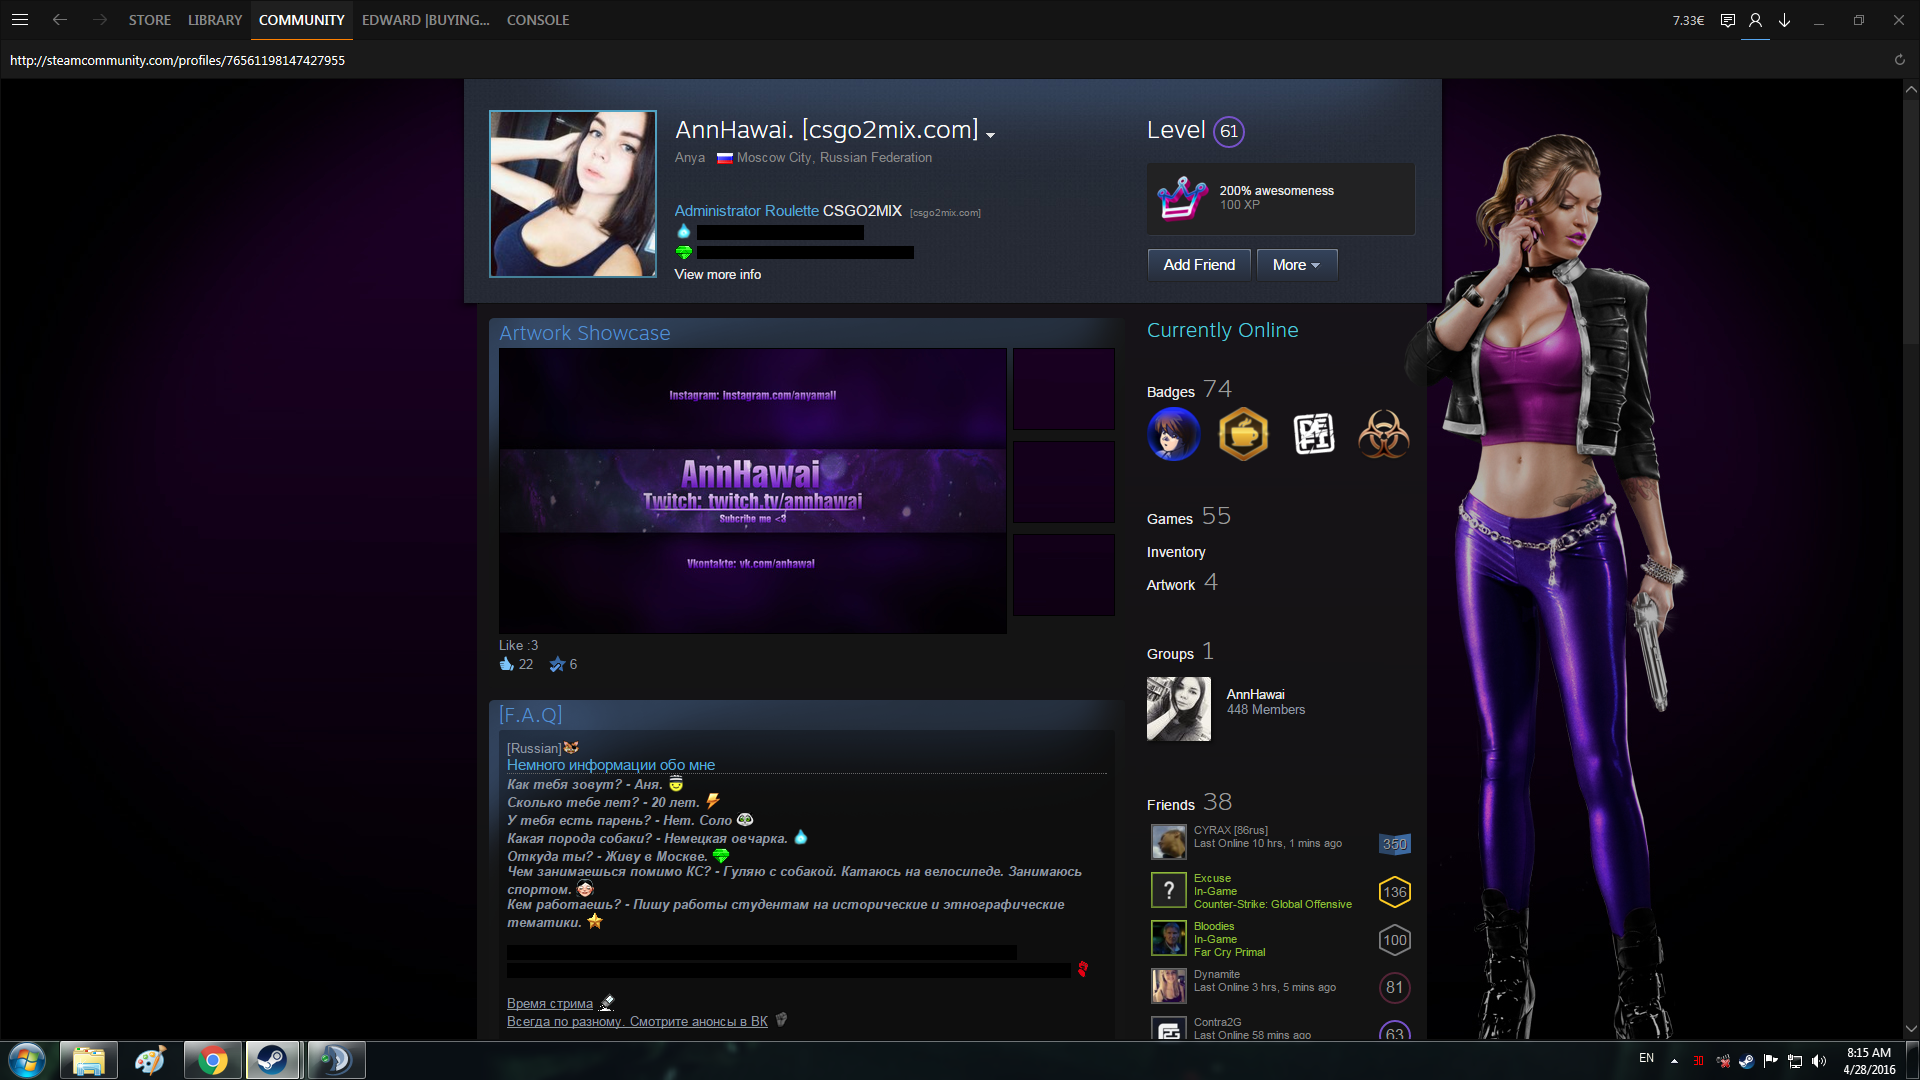Click the biohazard badge icon
The height and width of the screenshot is (1080, 1920).
pyautogui.click(x=1383, y=434)
